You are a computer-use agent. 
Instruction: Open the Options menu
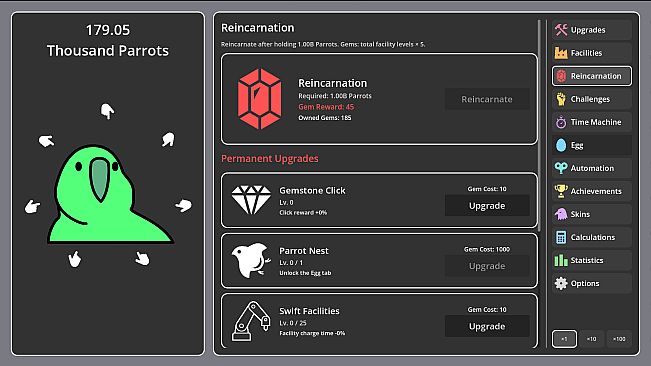tap(592, 283)
